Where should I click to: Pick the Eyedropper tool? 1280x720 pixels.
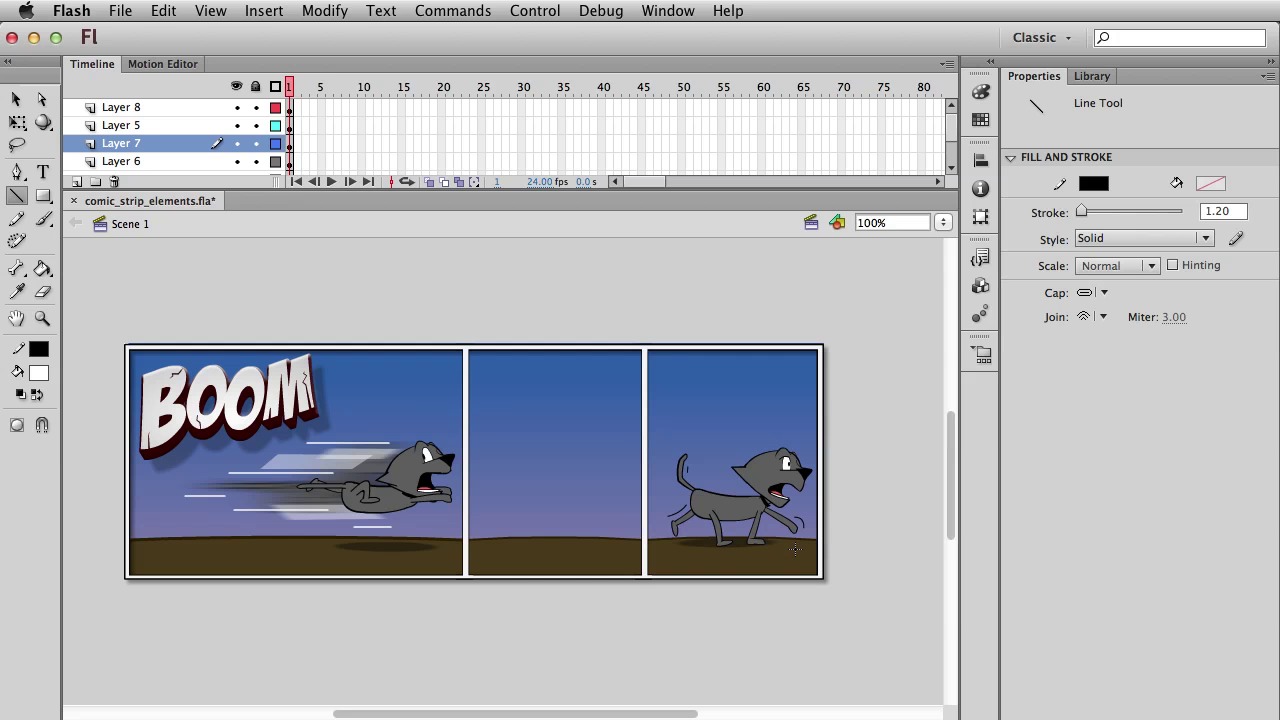point(17,292)
